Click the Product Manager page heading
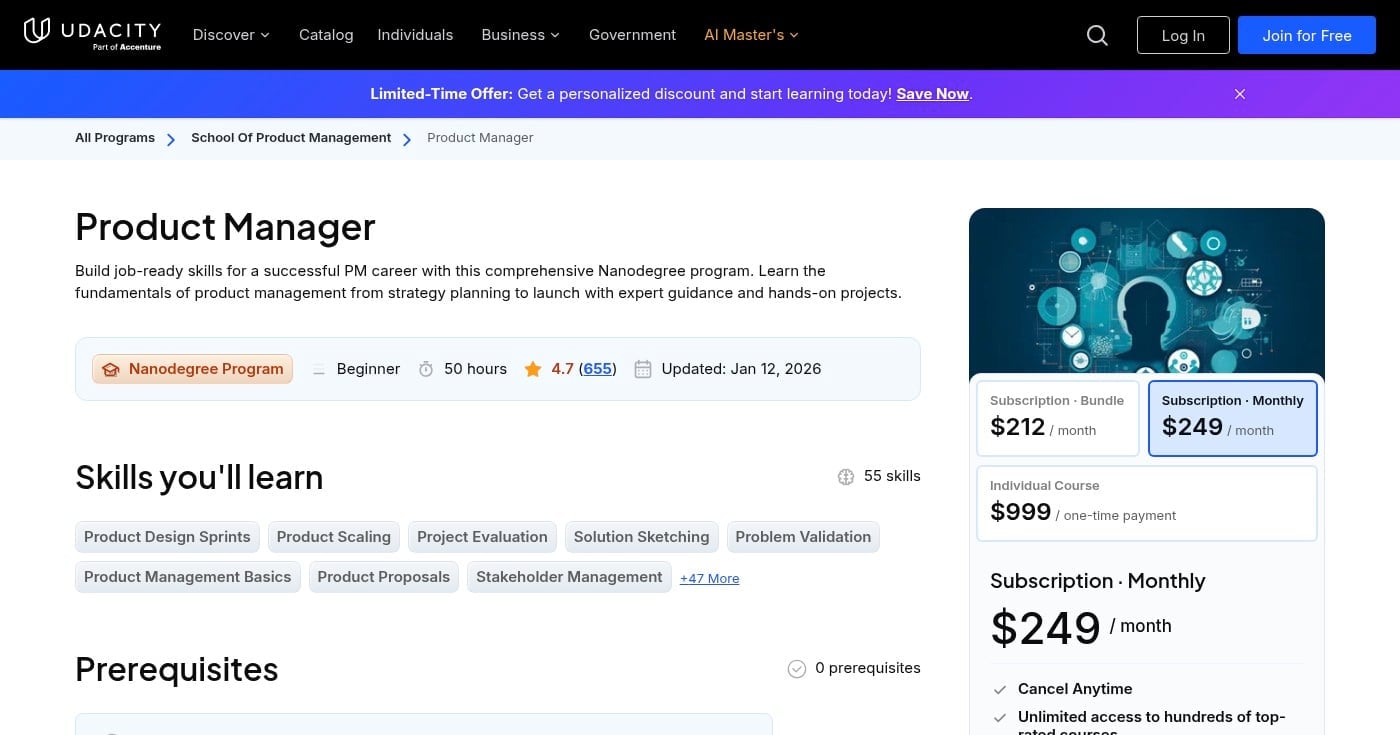Screen dimensions: 1400x735 pyautogui.click(x=225, y=227)
